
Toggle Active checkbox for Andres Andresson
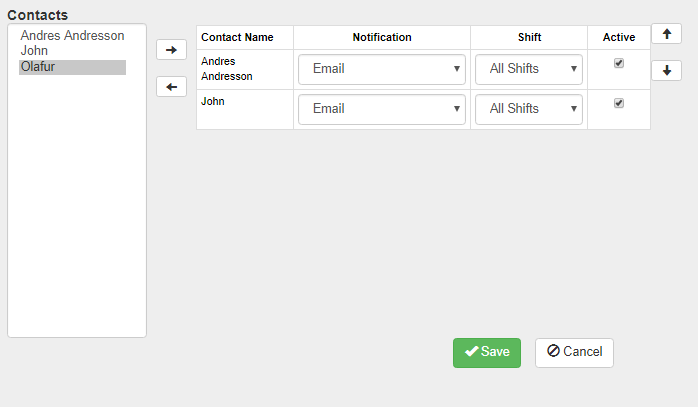pos(619,63)
